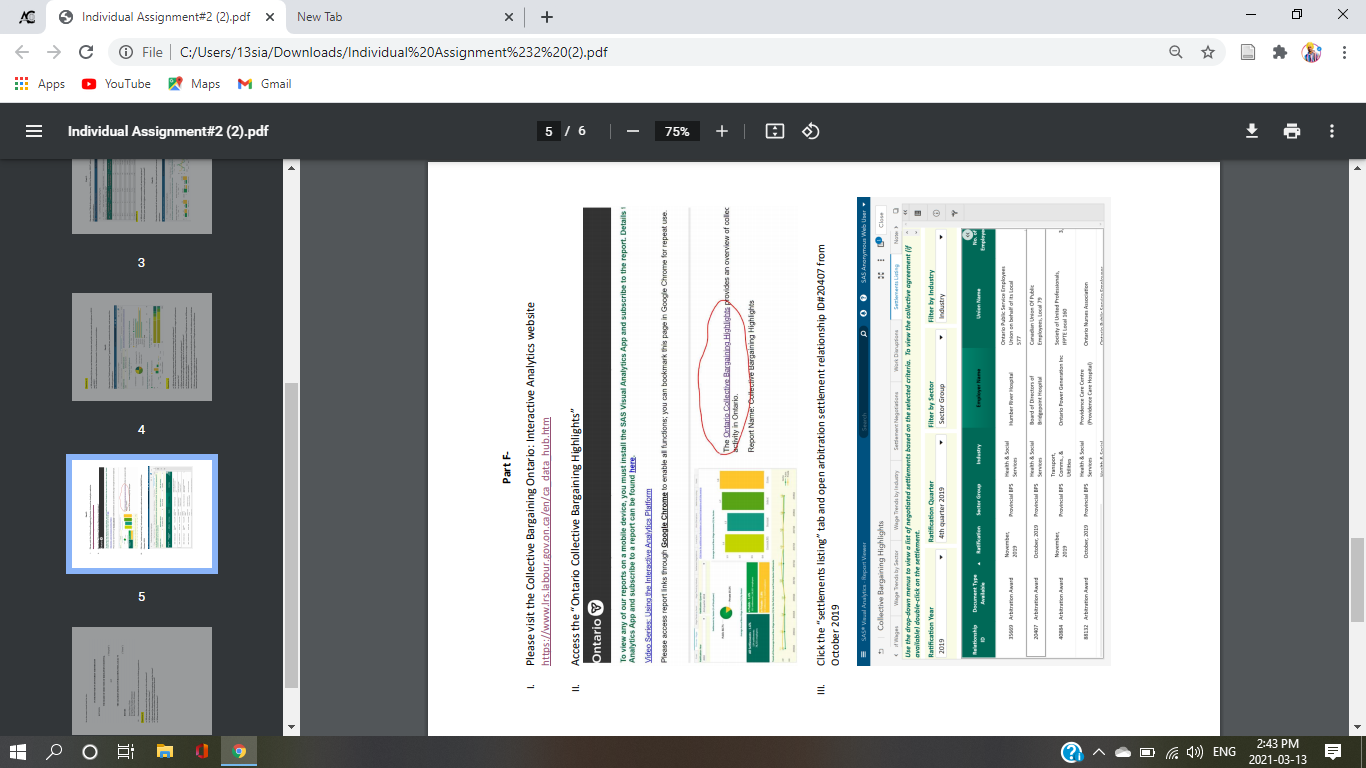The image size is (1366, 768).
Task: Open a new tab with the plus button
Action: [547, 17]
